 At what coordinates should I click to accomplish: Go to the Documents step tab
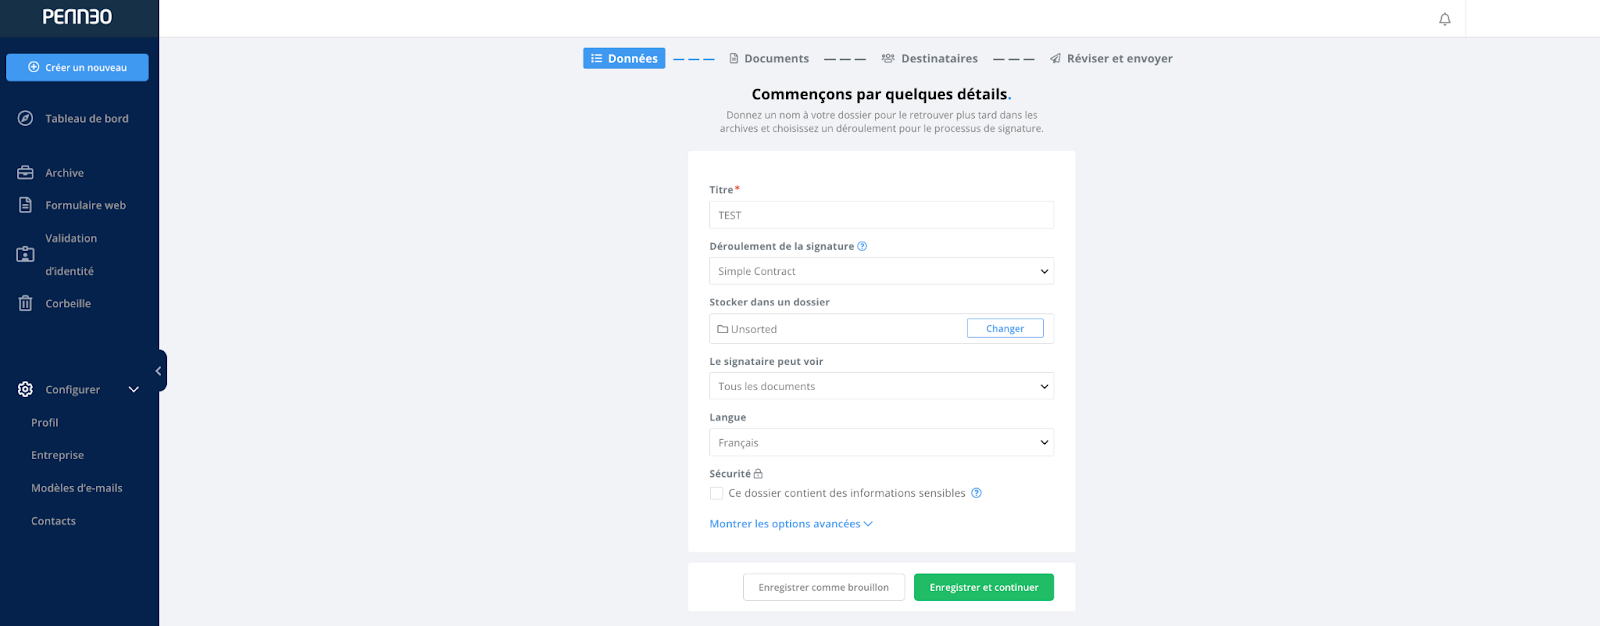[768, 59]
